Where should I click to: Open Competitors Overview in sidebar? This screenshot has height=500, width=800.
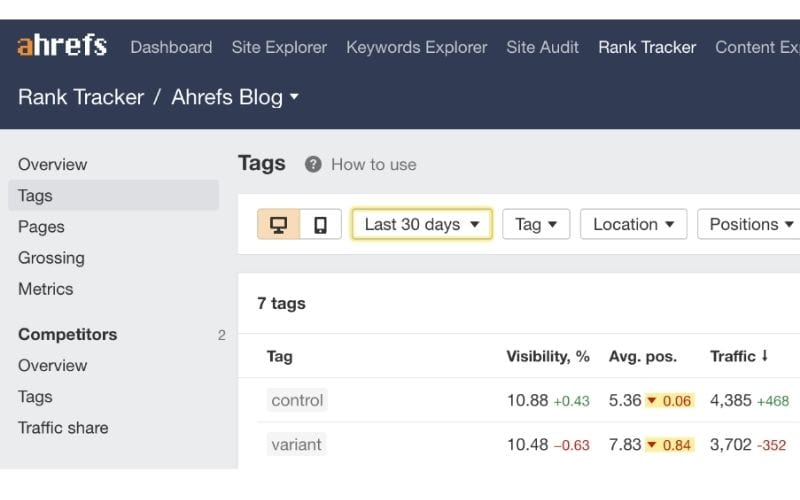(x=53, y=365)
